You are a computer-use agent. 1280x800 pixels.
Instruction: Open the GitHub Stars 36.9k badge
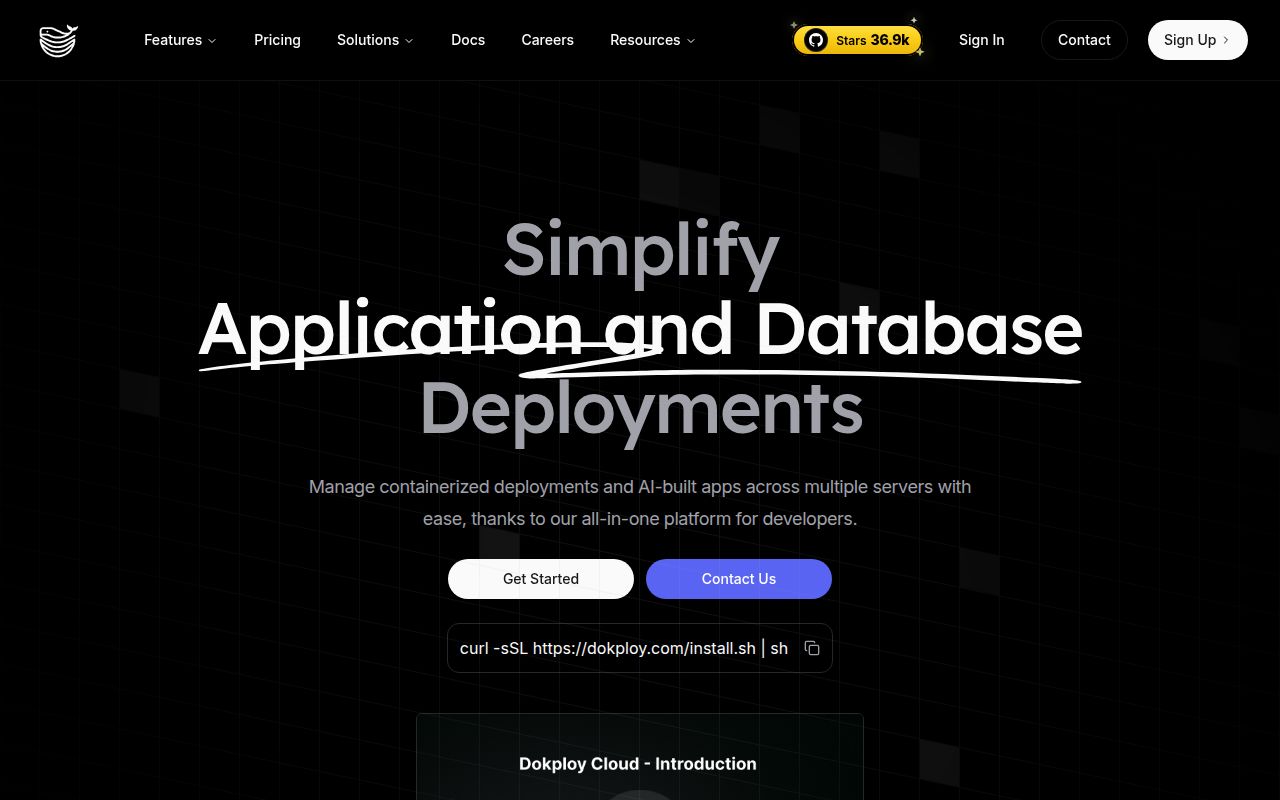[857, 40]
